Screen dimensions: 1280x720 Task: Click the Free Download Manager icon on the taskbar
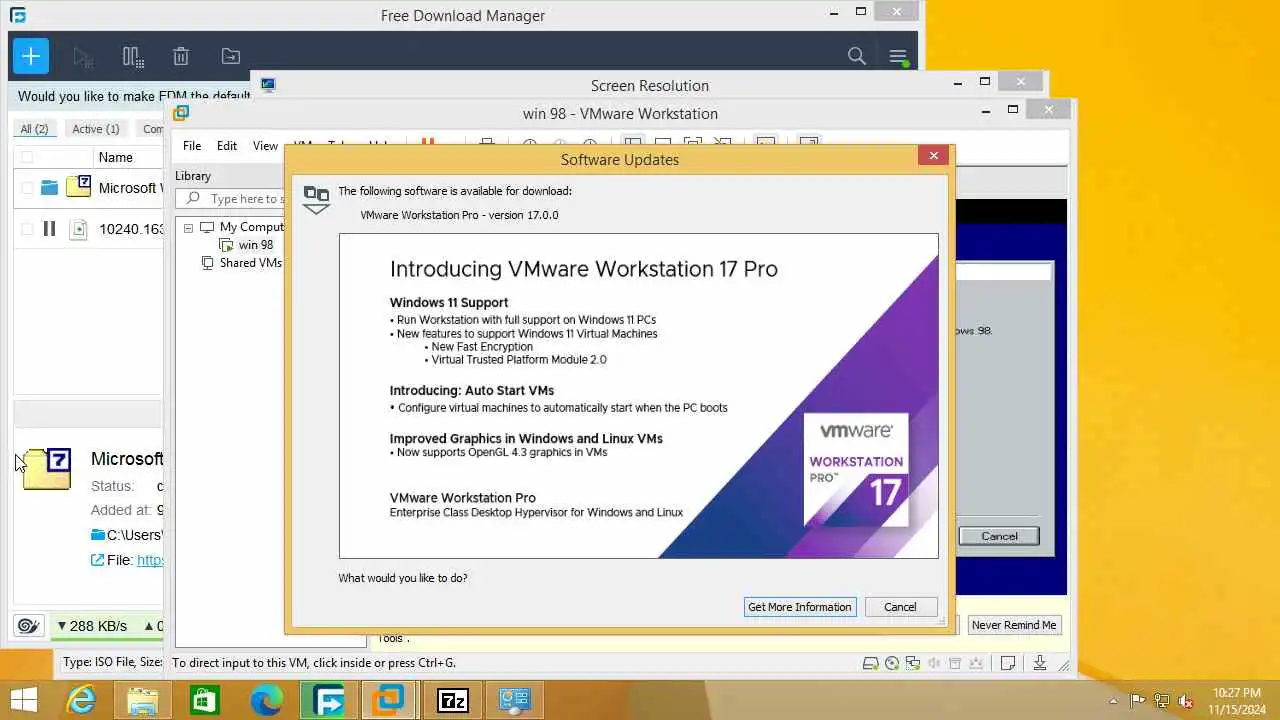tap(328, 700)
